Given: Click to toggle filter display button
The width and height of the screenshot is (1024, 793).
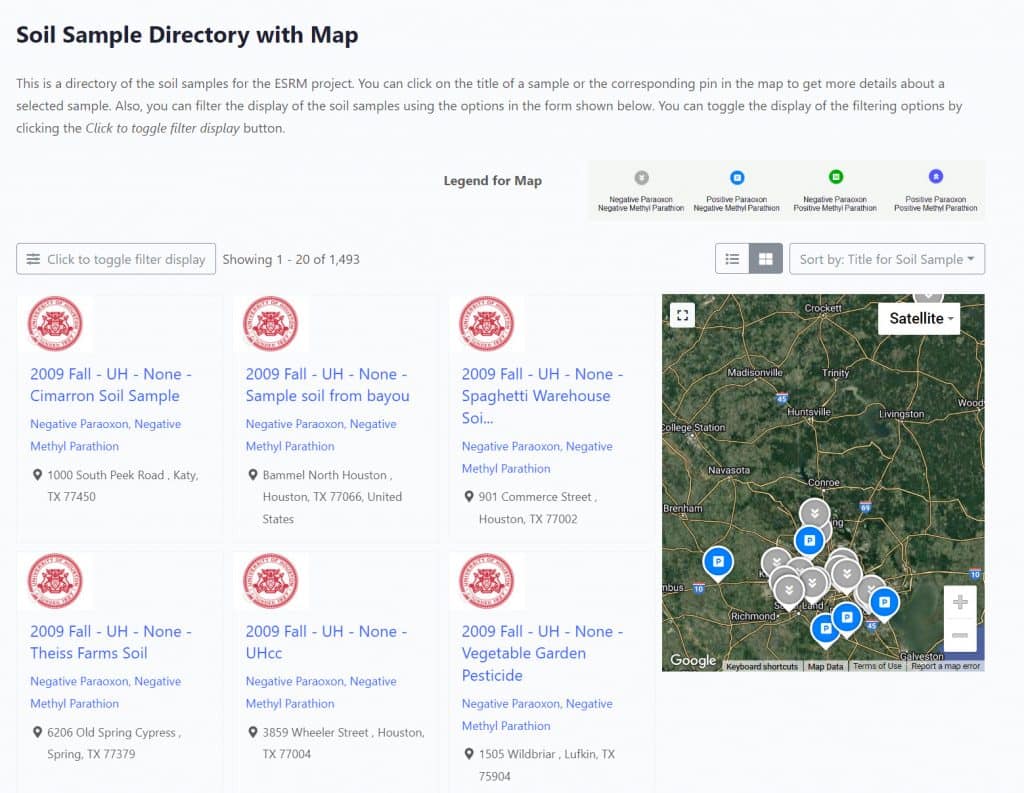Looking at the screenshot, I should [116, 259].
